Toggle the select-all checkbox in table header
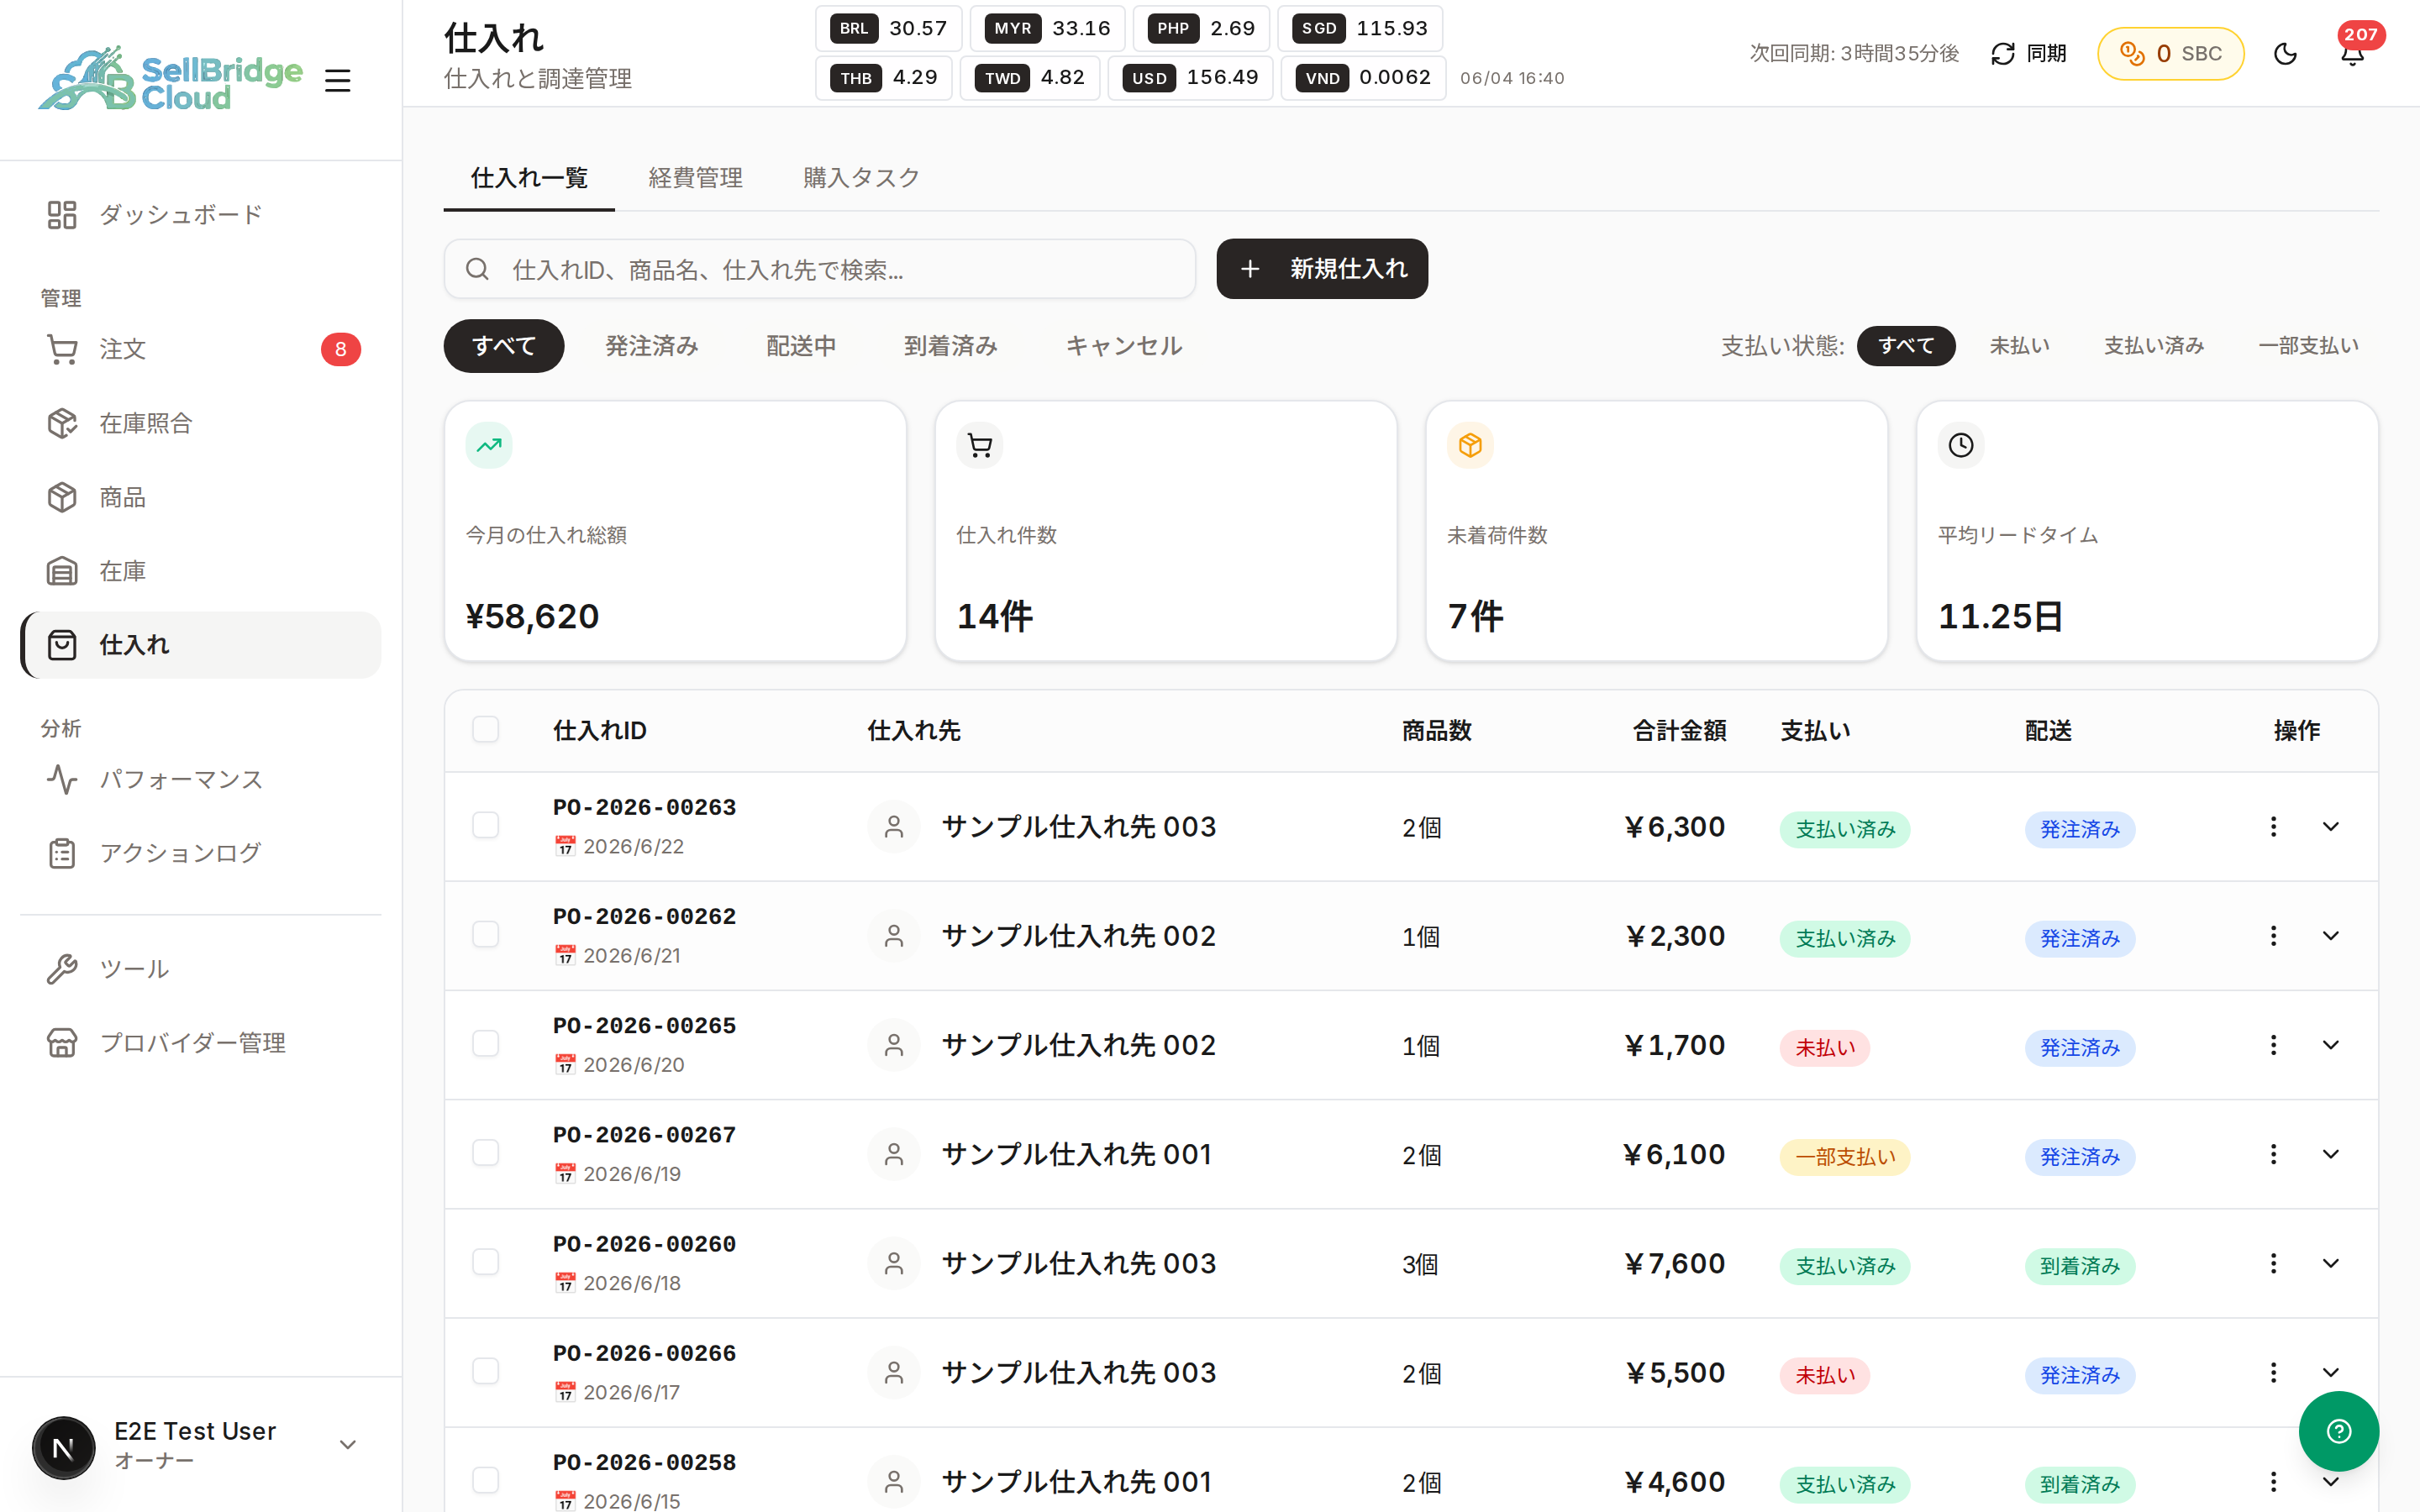 tap(485, 729)
